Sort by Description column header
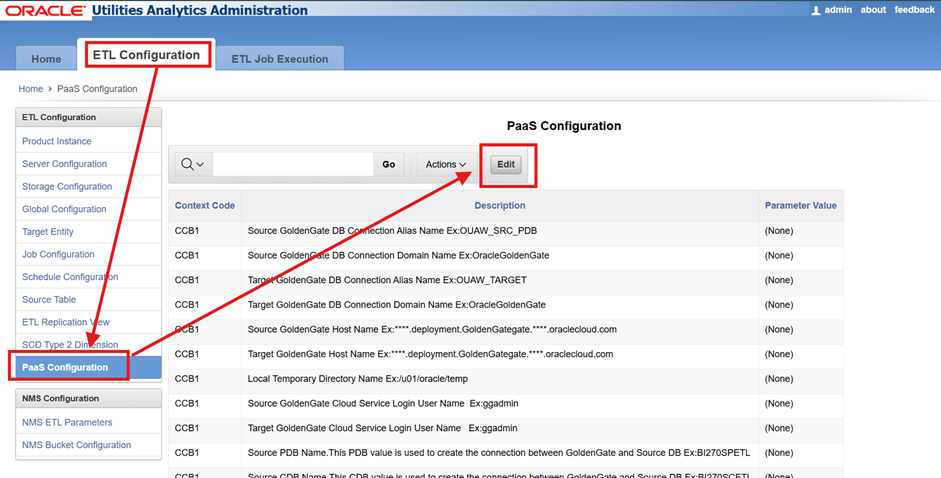Image resolution: width=941 pixels, height=478 pixels. pyautogui.click(x=499, y=205)
